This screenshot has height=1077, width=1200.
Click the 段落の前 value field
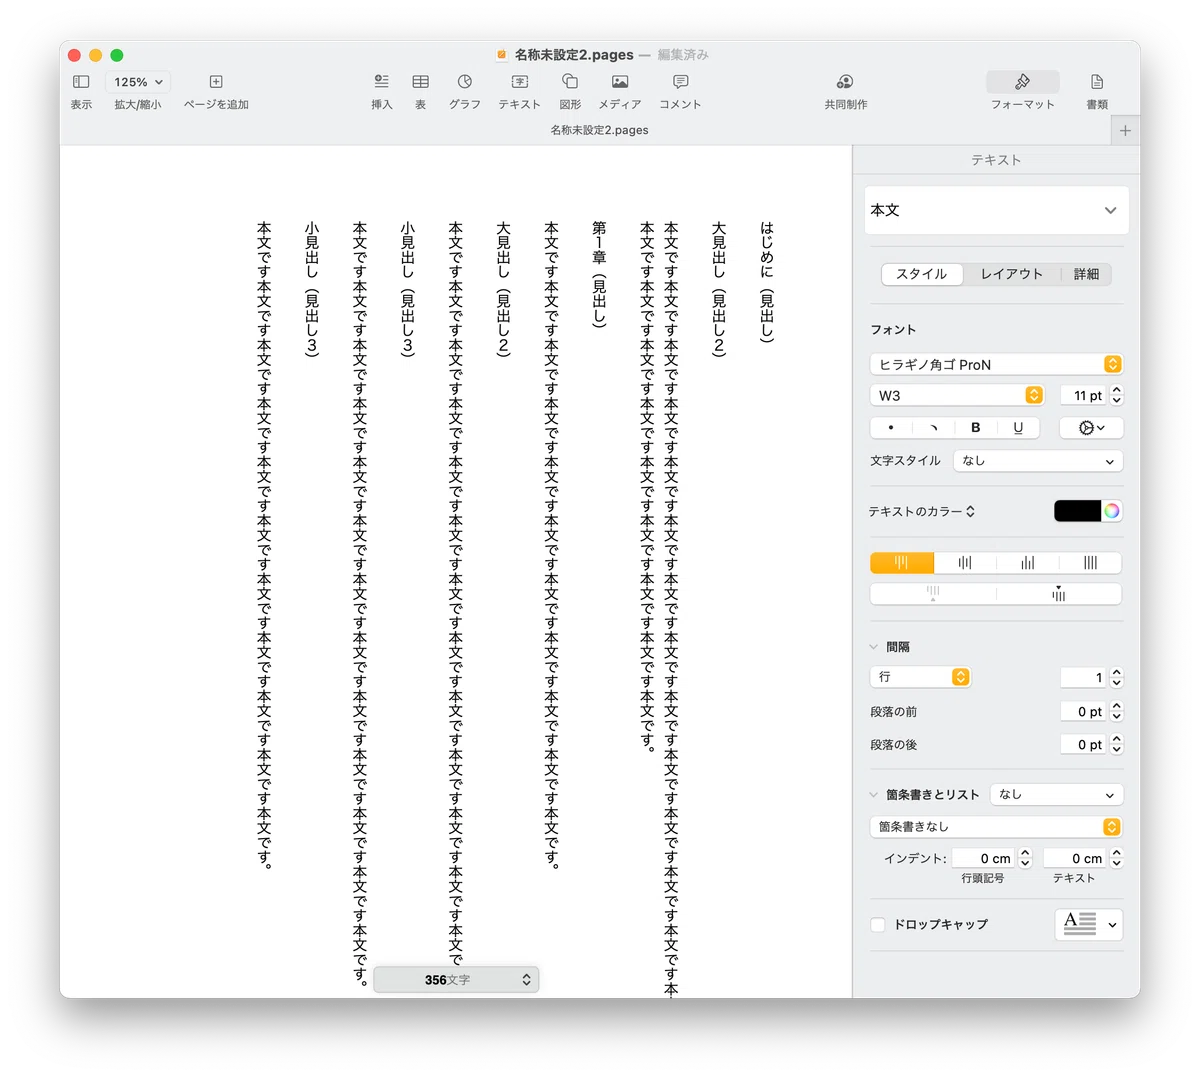[x=1084, y=711]
